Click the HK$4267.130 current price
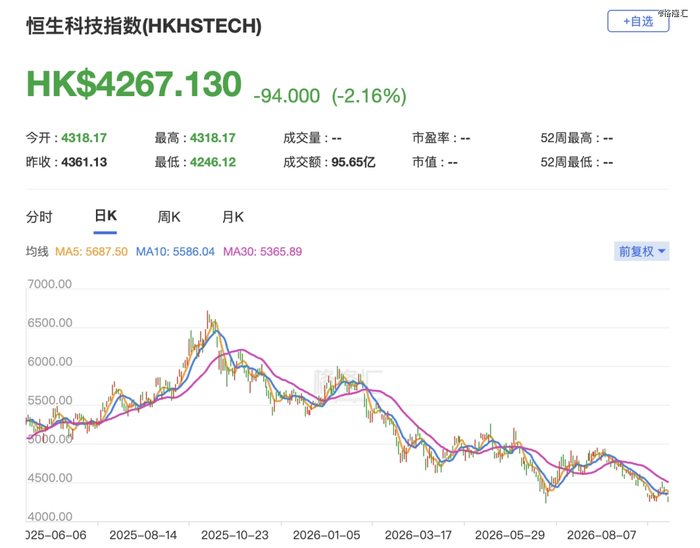The image size is (700, 548). click(134, 84)
